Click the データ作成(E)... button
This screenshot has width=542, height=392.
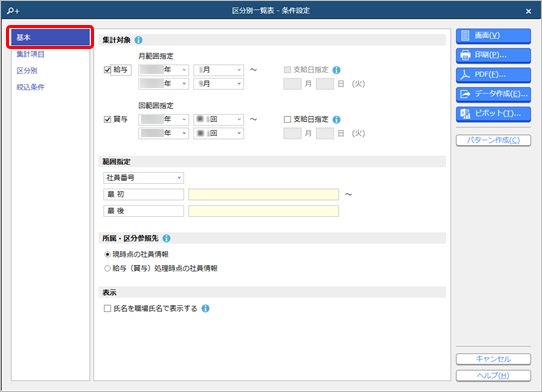493,94
